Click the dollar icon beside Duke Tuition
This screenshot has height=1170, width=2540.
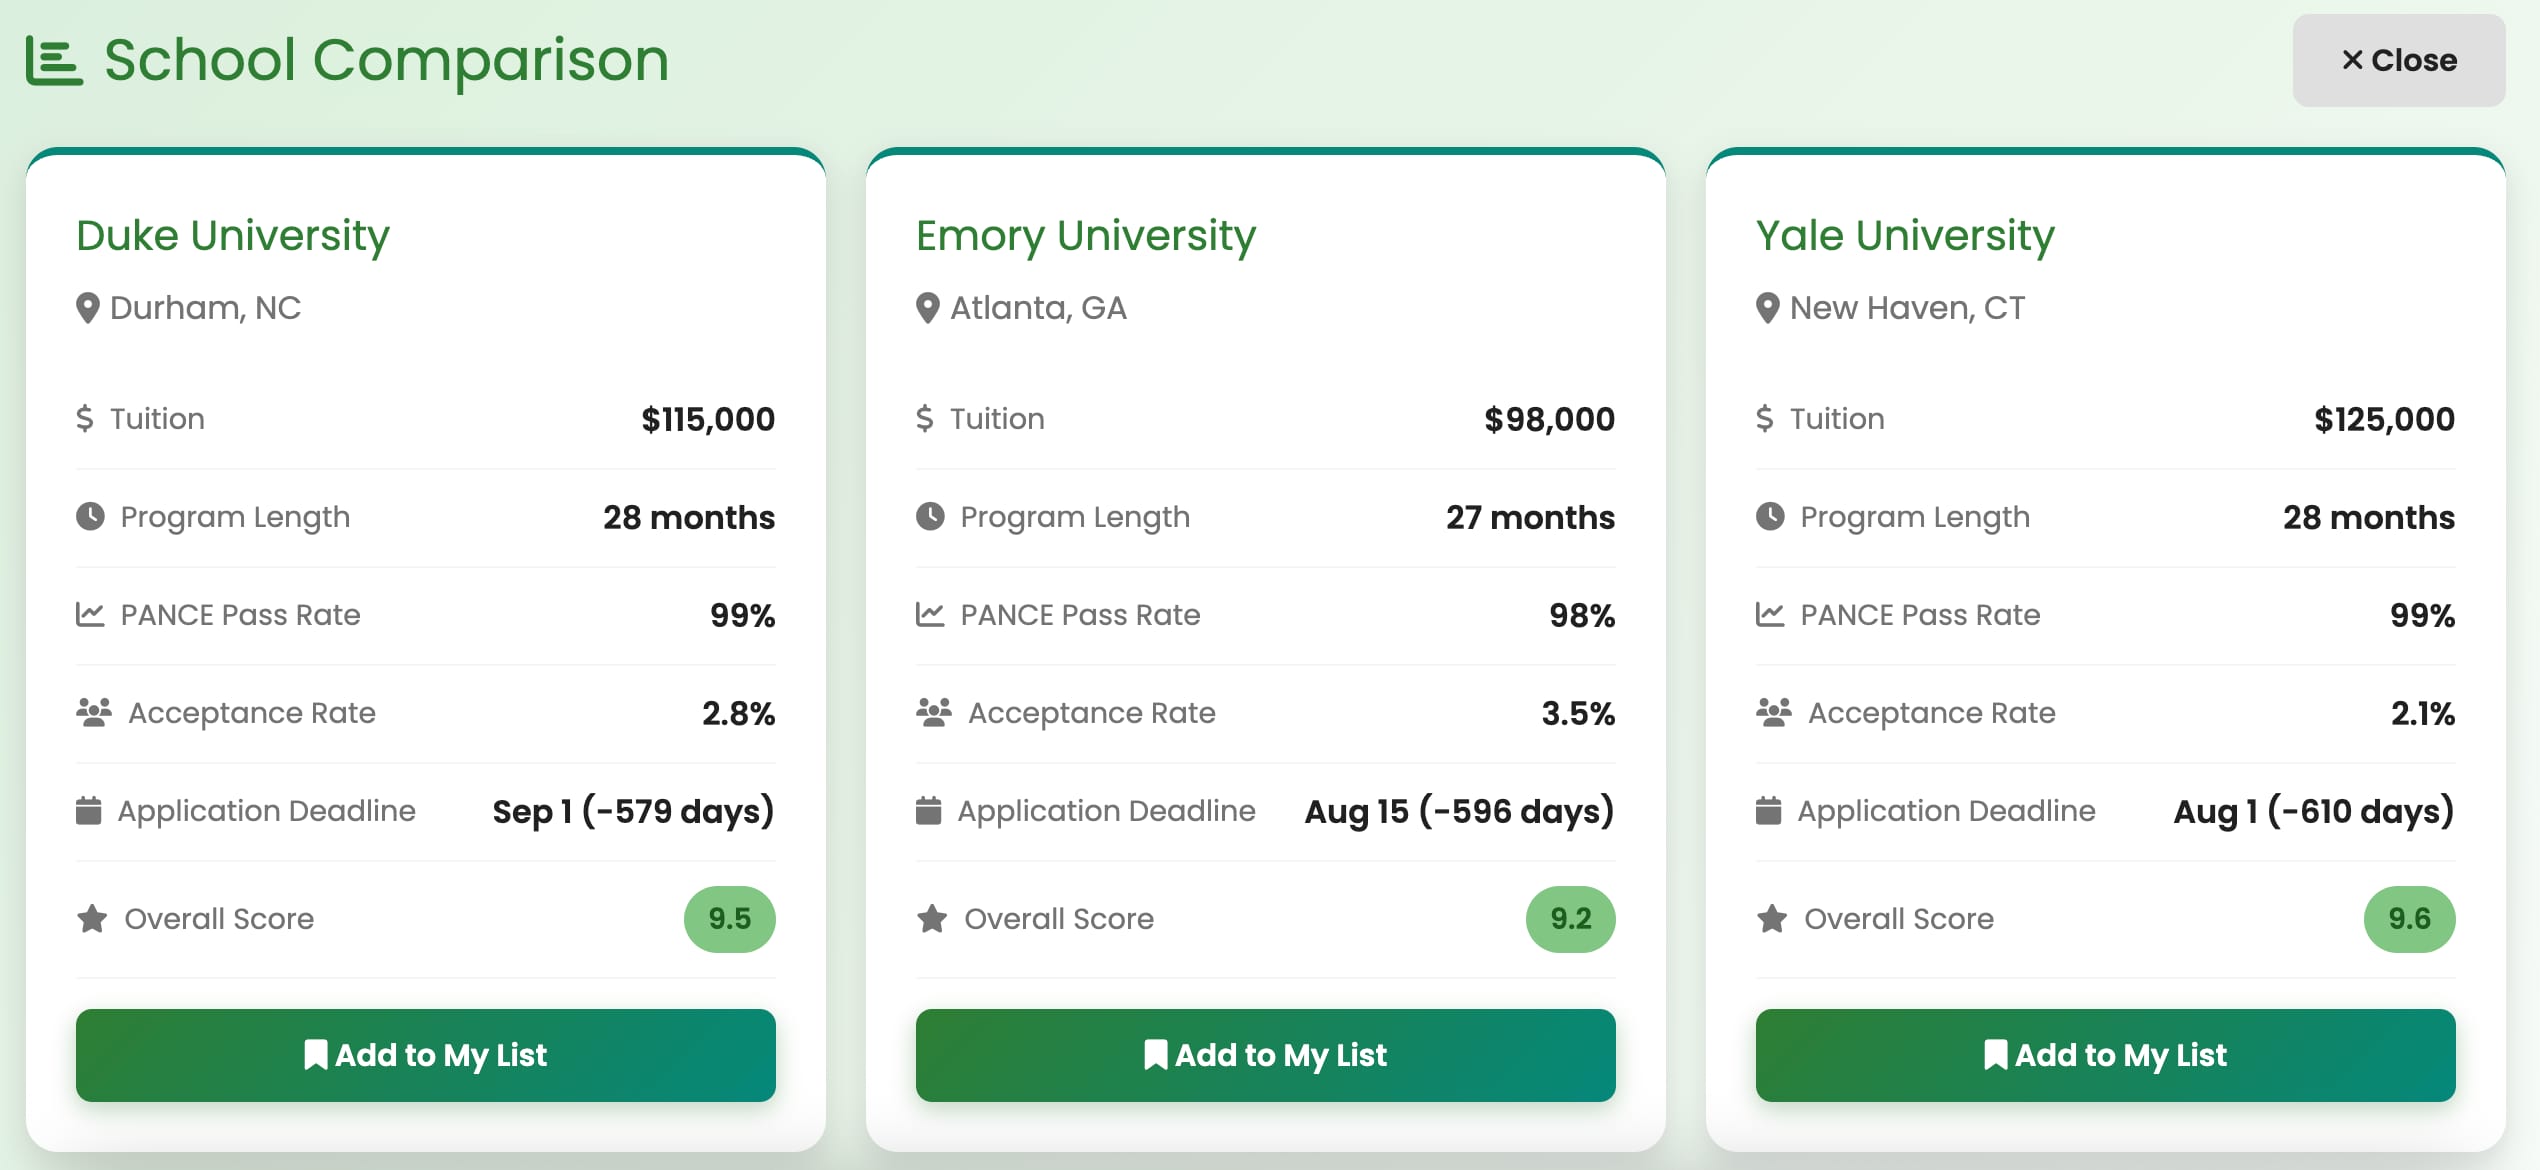(85, 418)
